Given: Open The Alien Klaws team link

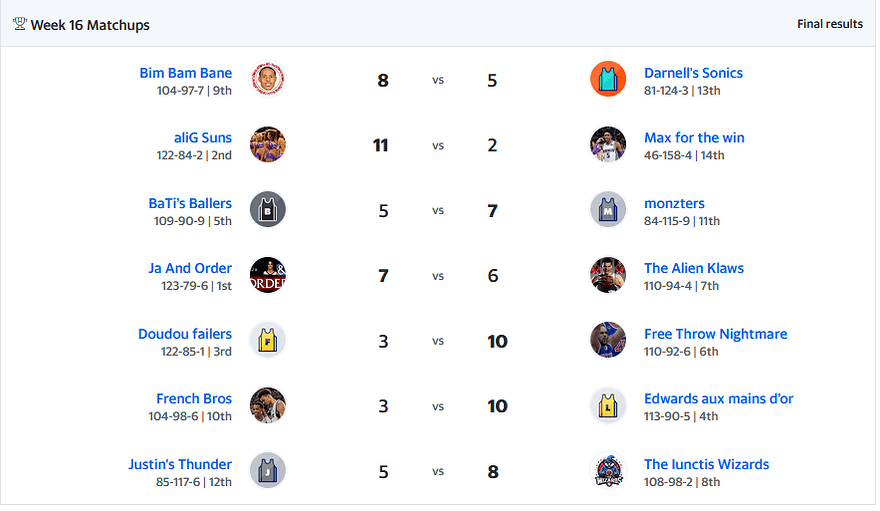Looking at the screenshot, I should 694,268.
